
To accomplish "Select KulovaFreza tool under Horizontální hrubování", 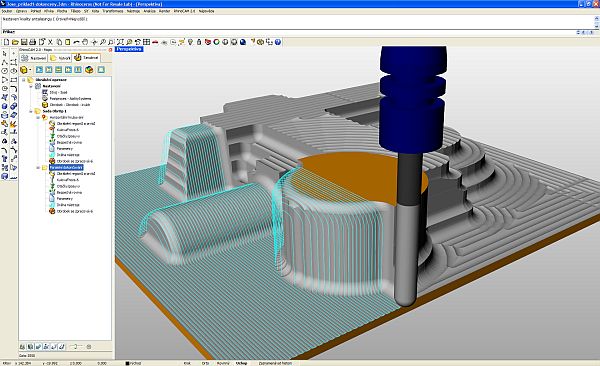I will tap(68, 130).
